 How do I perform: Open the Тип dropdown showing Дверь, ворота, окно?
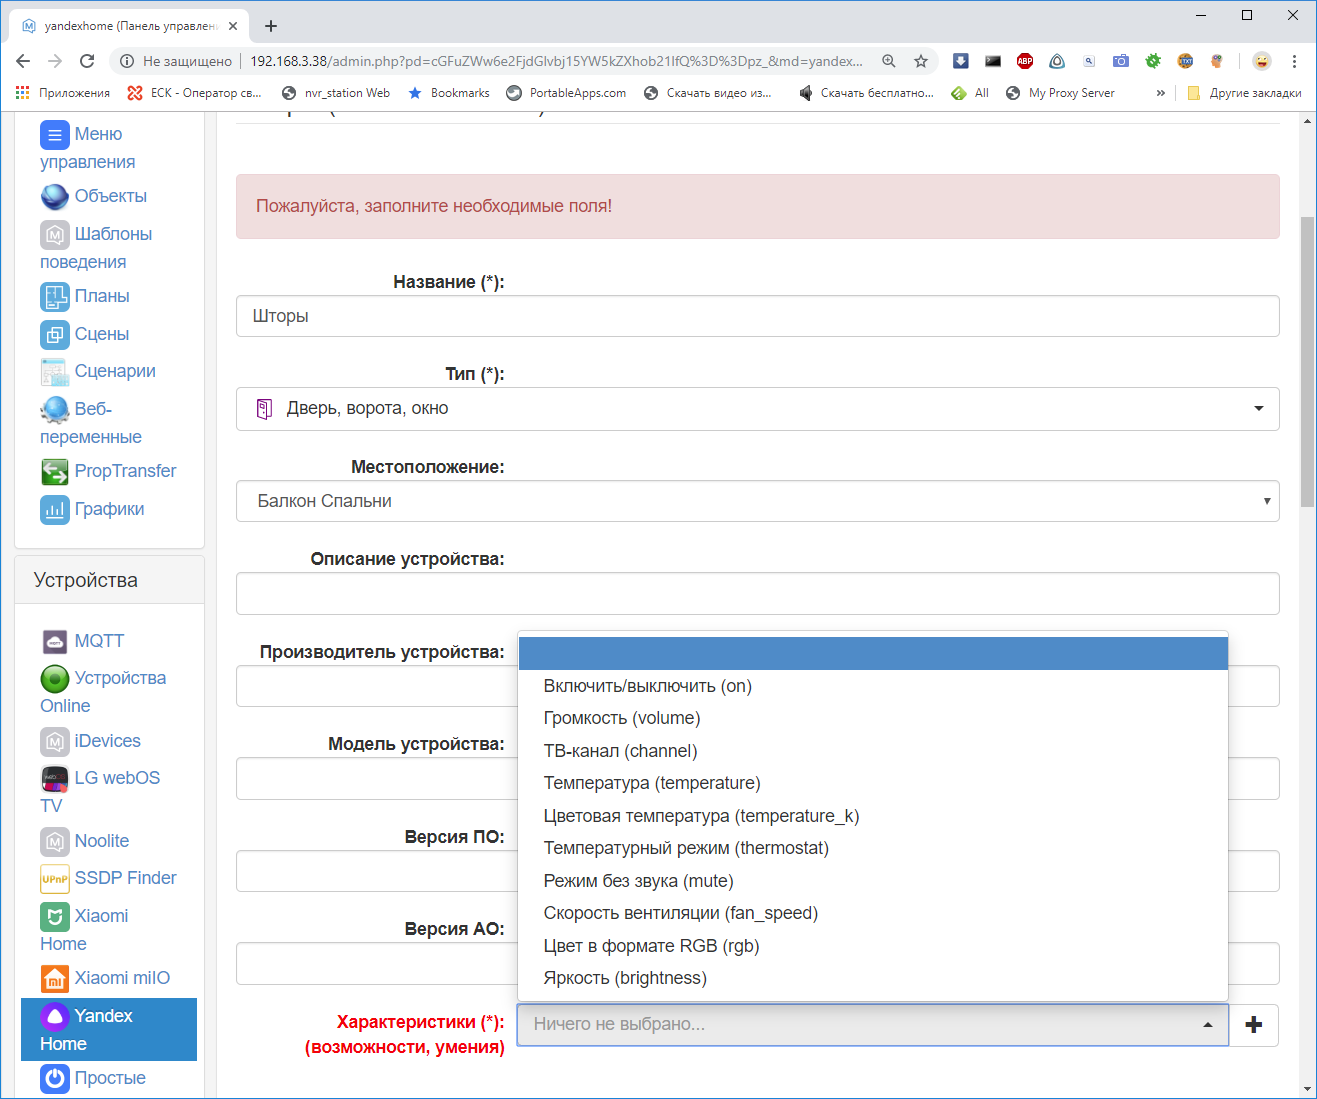[x=758, y=409]
